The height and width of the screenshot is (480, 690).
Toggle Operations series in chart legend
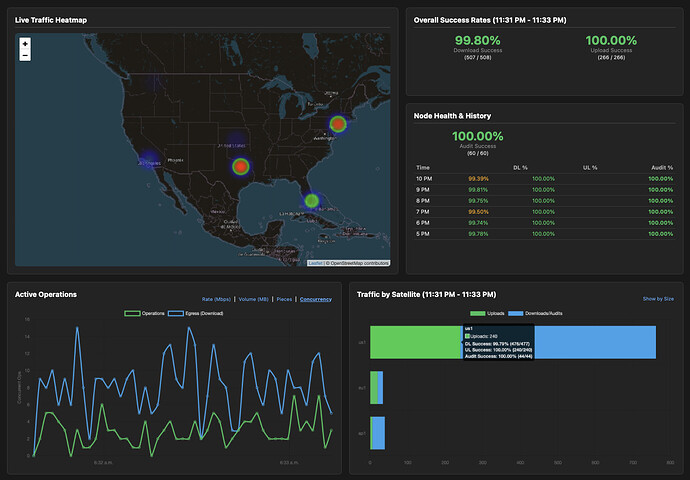click(146, 313)
